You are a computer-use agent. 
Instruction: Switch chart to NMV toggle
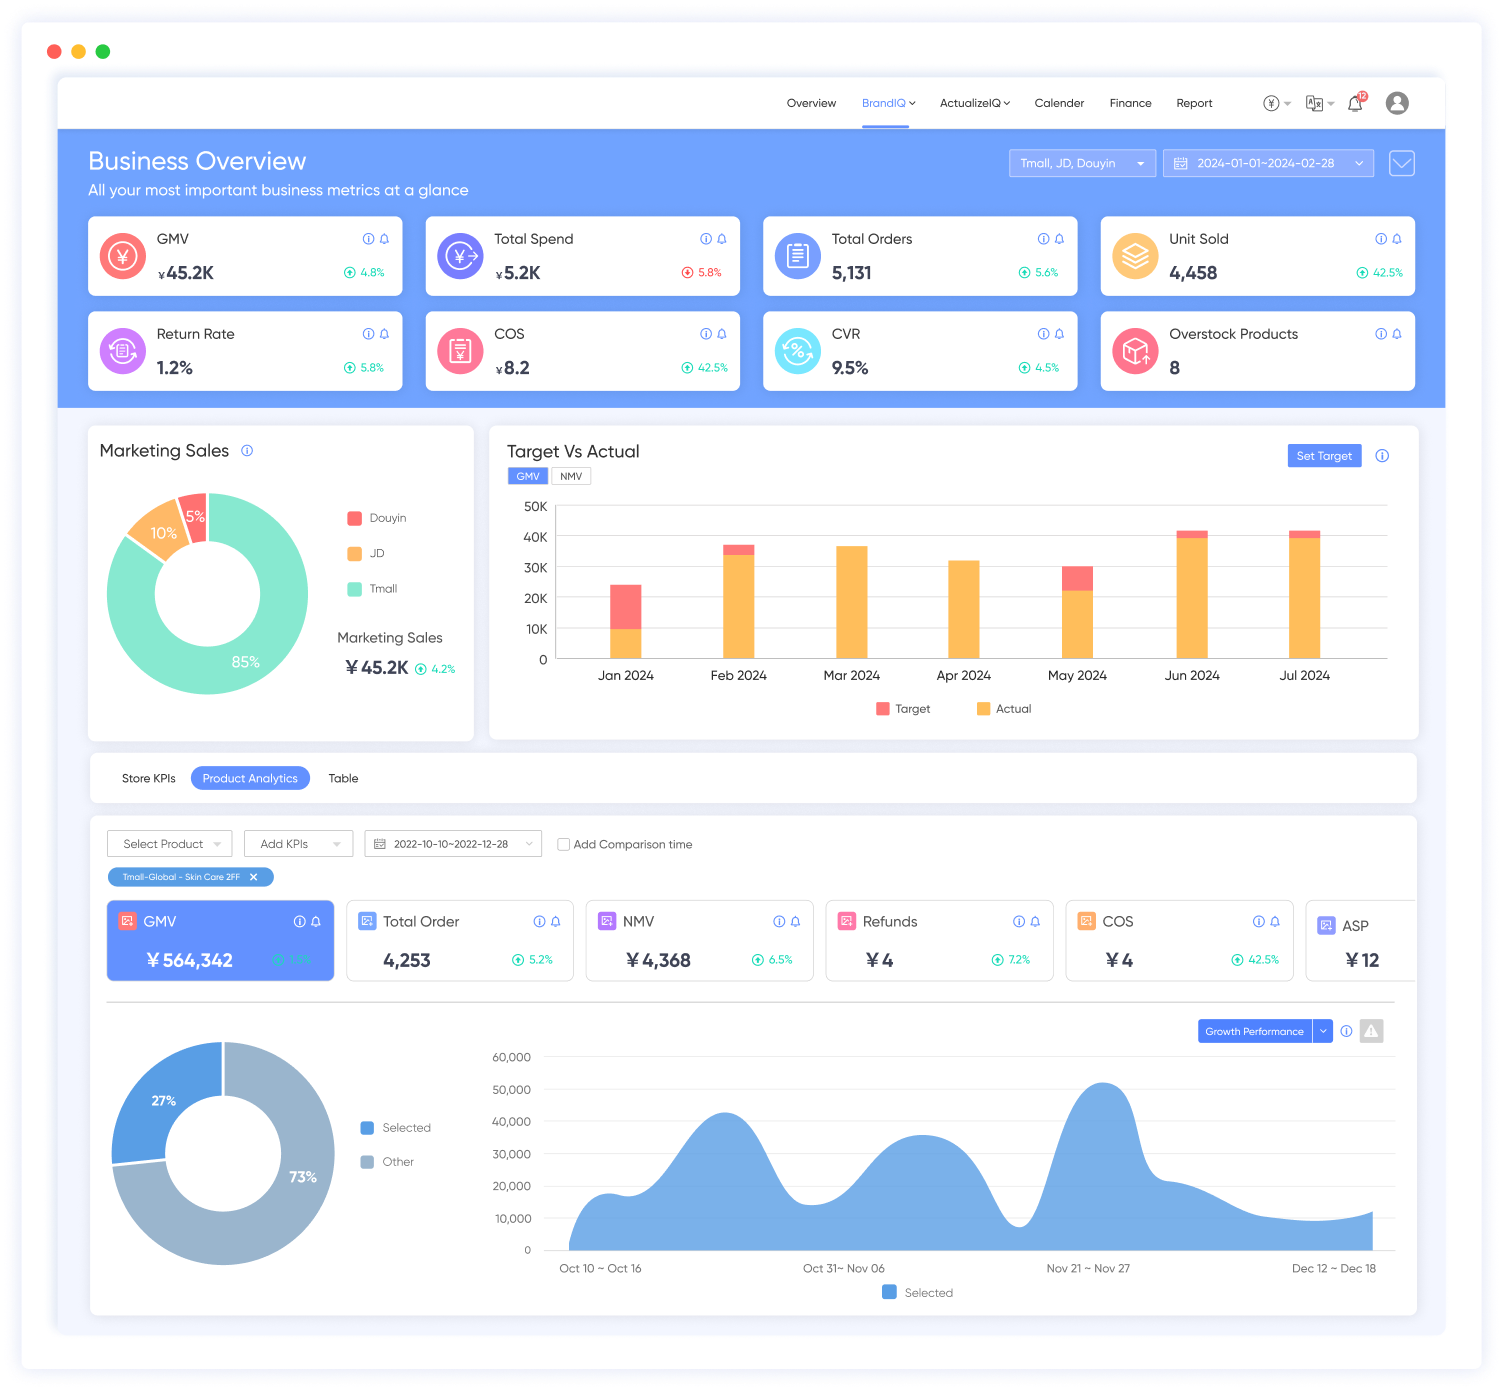point(571,476)
